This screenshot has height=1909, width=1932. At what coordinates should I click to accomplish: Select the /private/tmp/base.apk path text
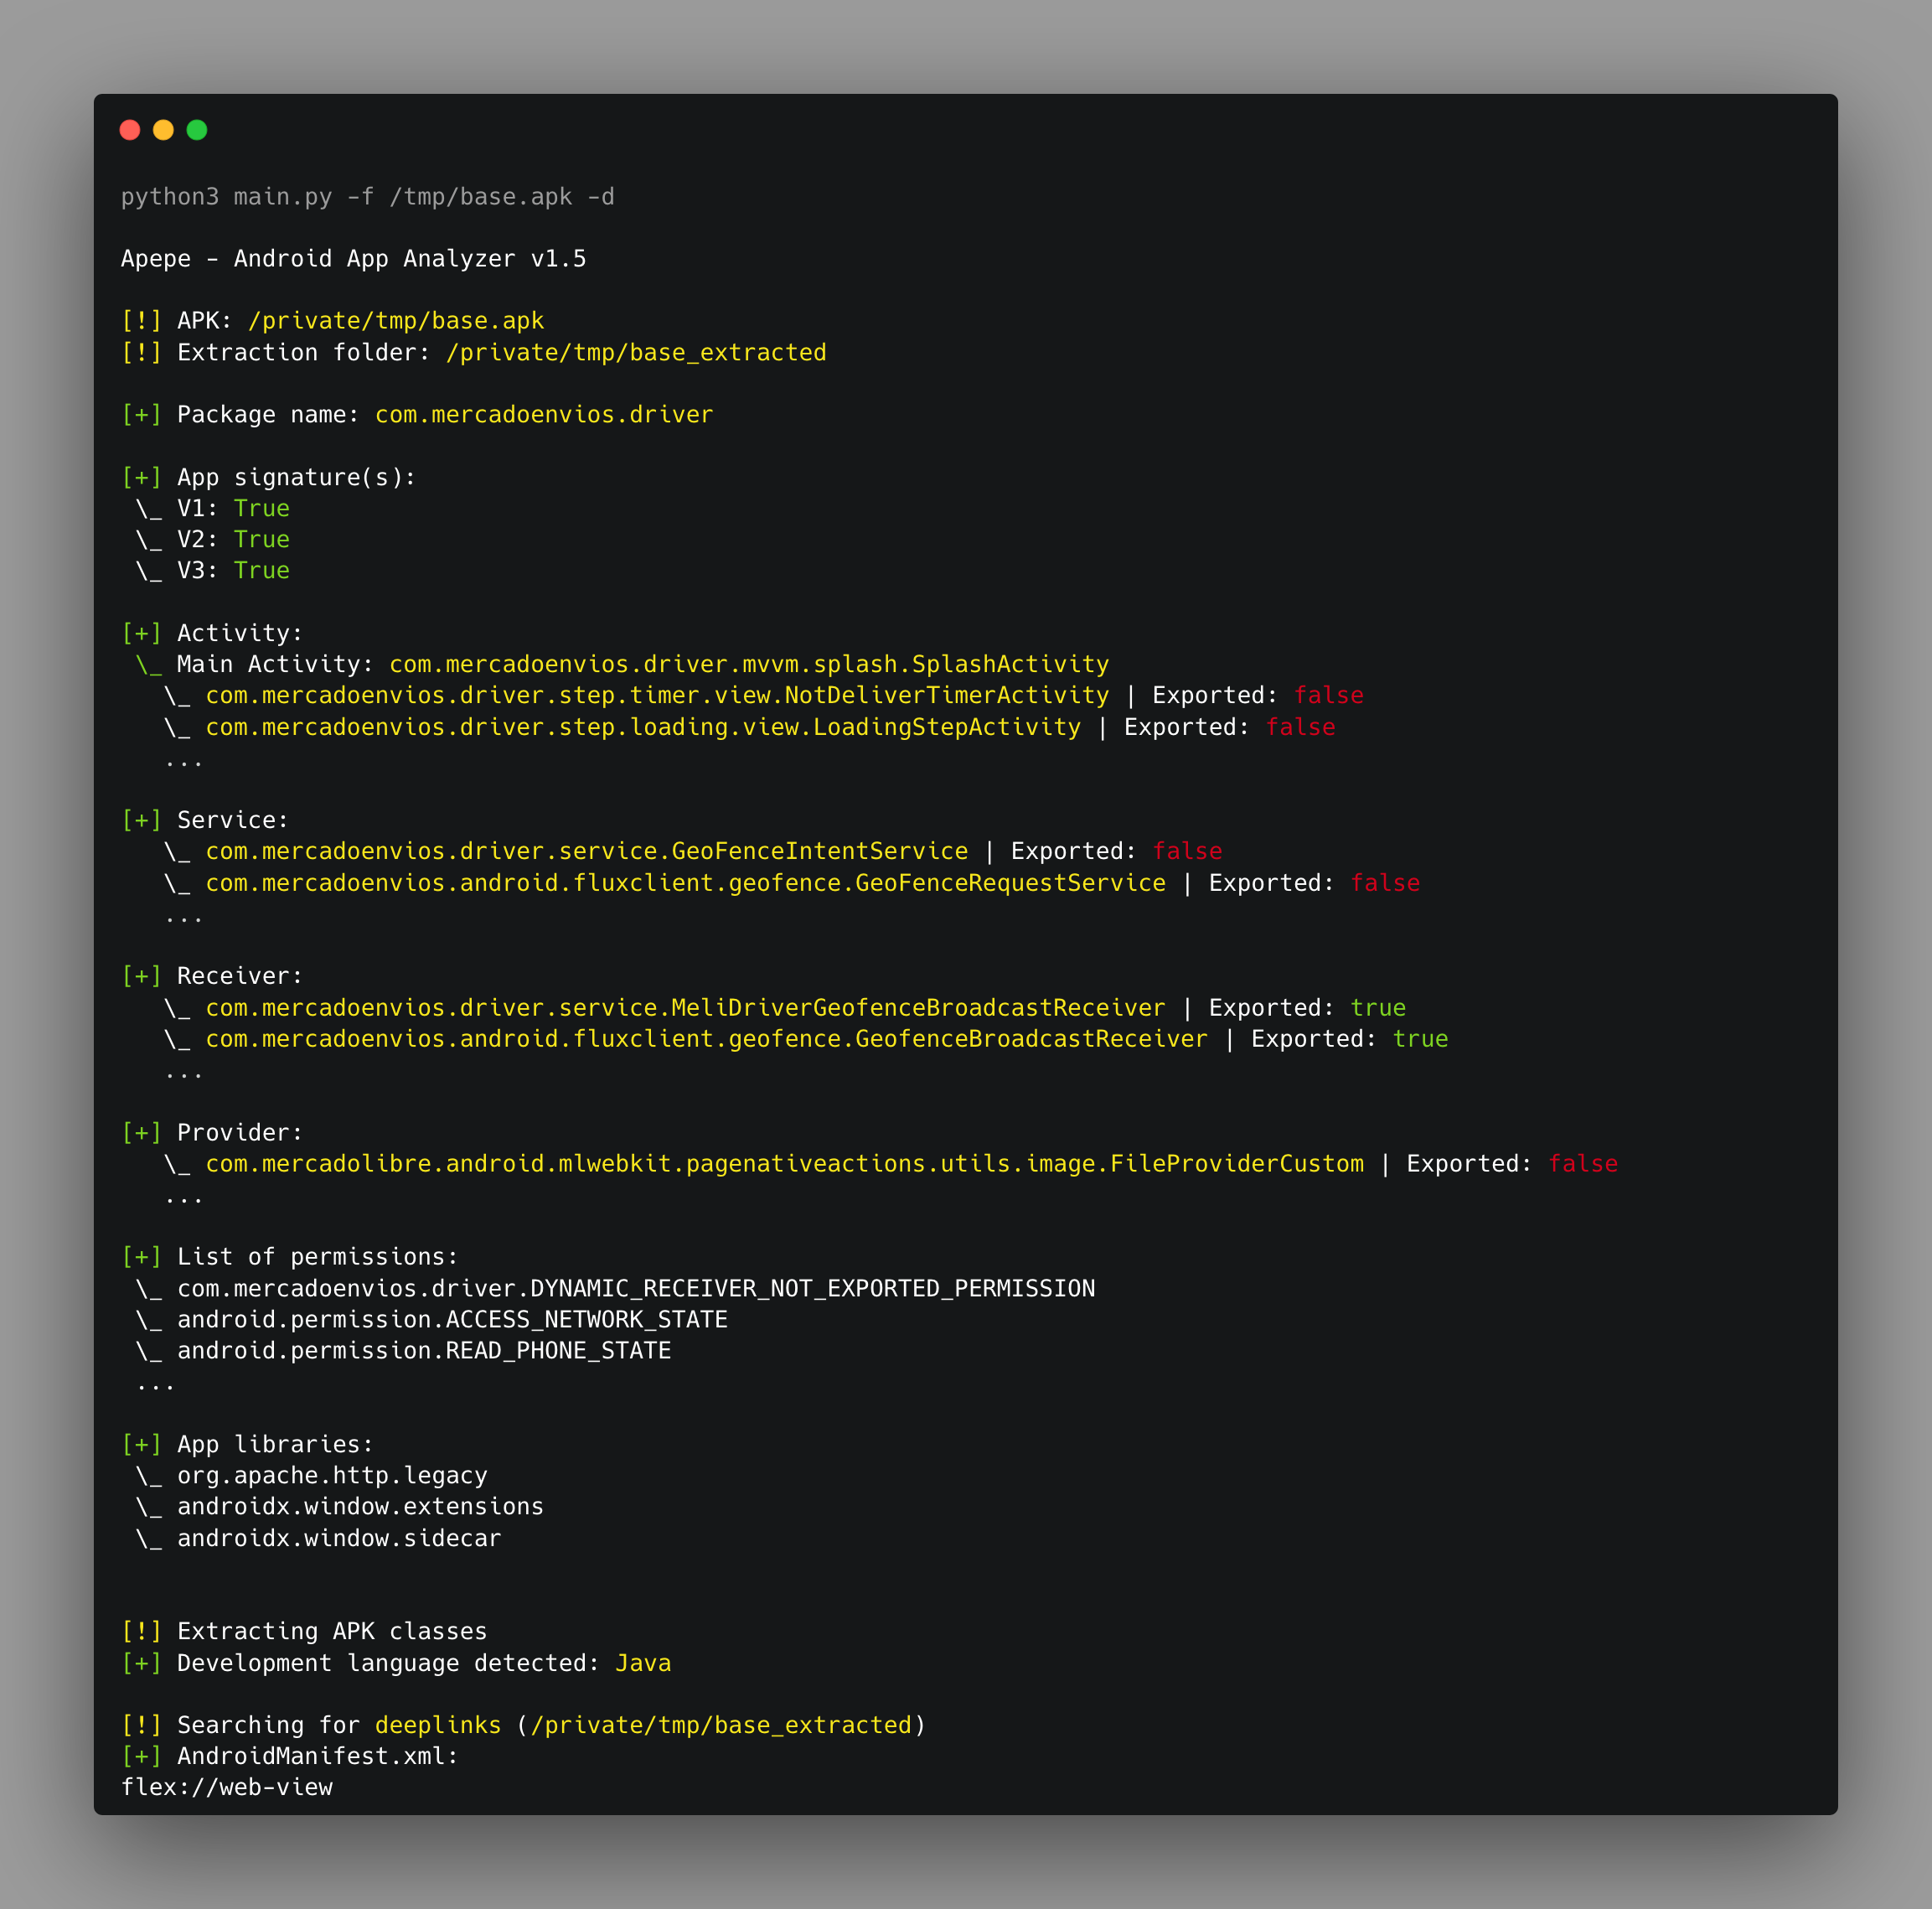396,321
